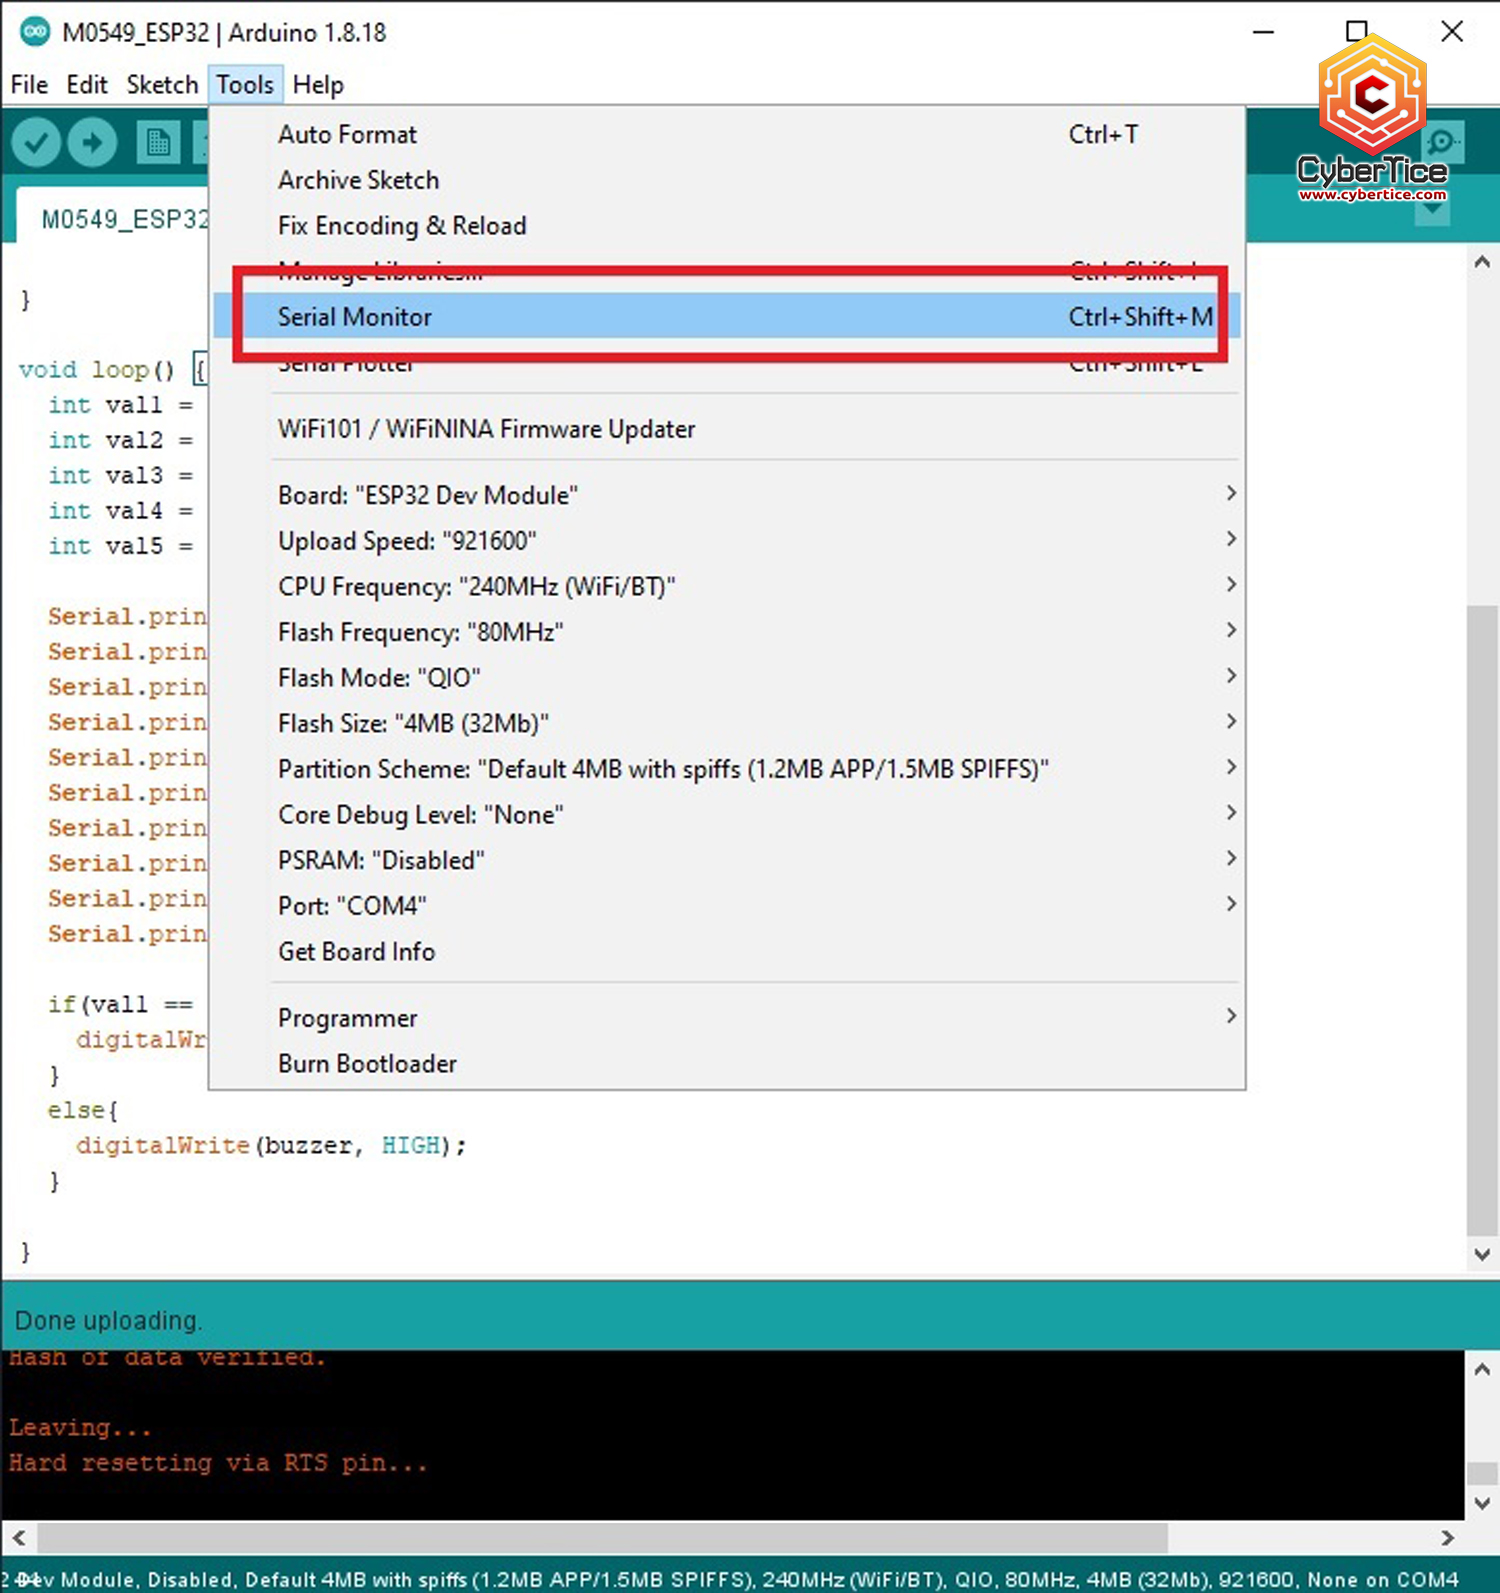Click the Verify checkmark toolbar icon
The image size is (1500, 1593).
(36, 143)
